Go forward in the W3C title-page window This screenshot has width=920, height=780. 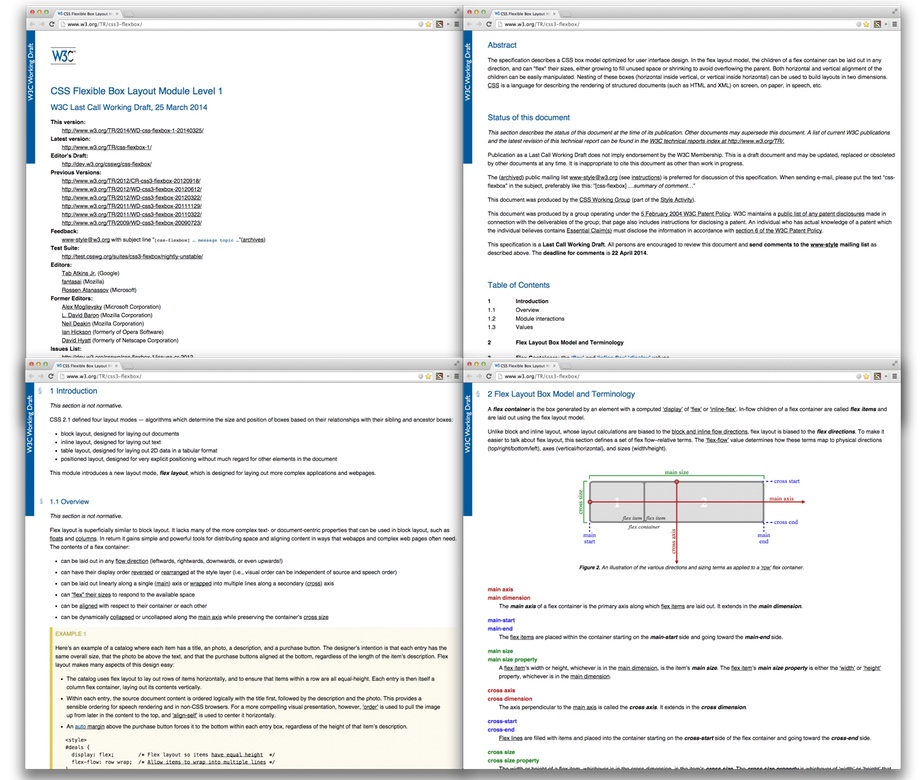(x=42, y=24)
